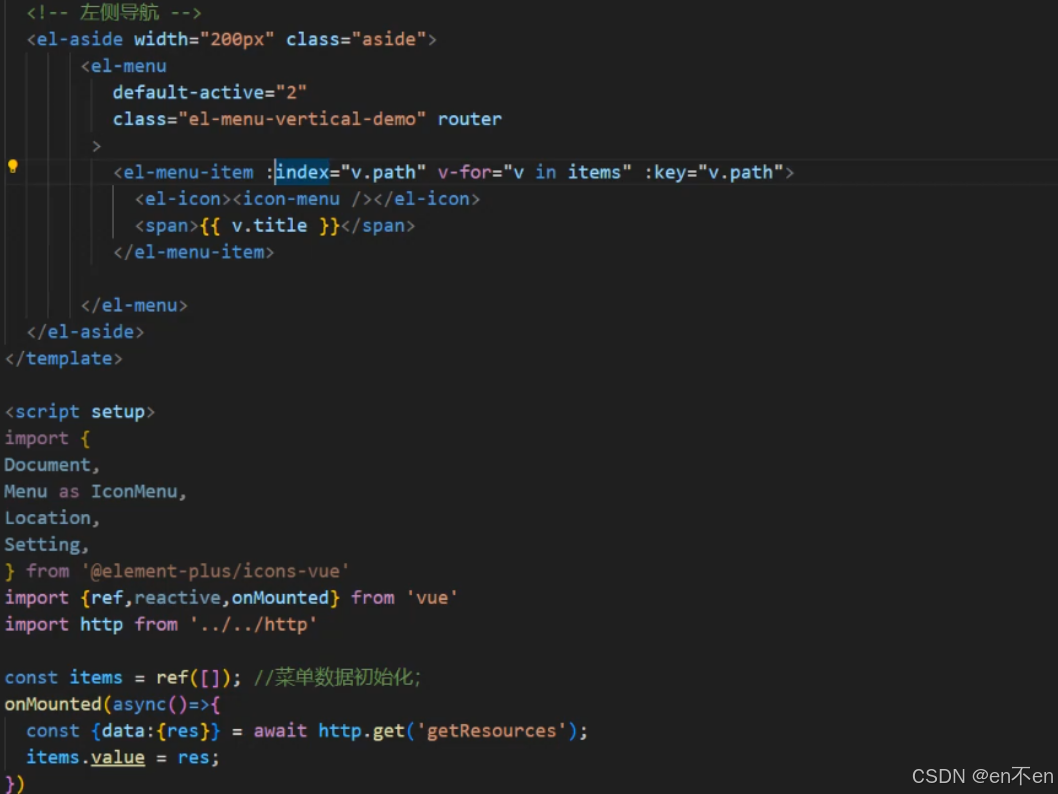1058x794 pixels.
Task: Click the {{ v.title }} interpolation
Action: coord(267,225)
